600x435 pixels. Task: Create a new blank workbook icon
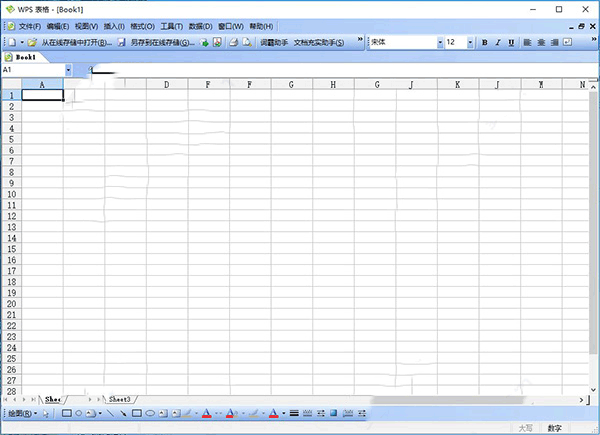(12, 42)
